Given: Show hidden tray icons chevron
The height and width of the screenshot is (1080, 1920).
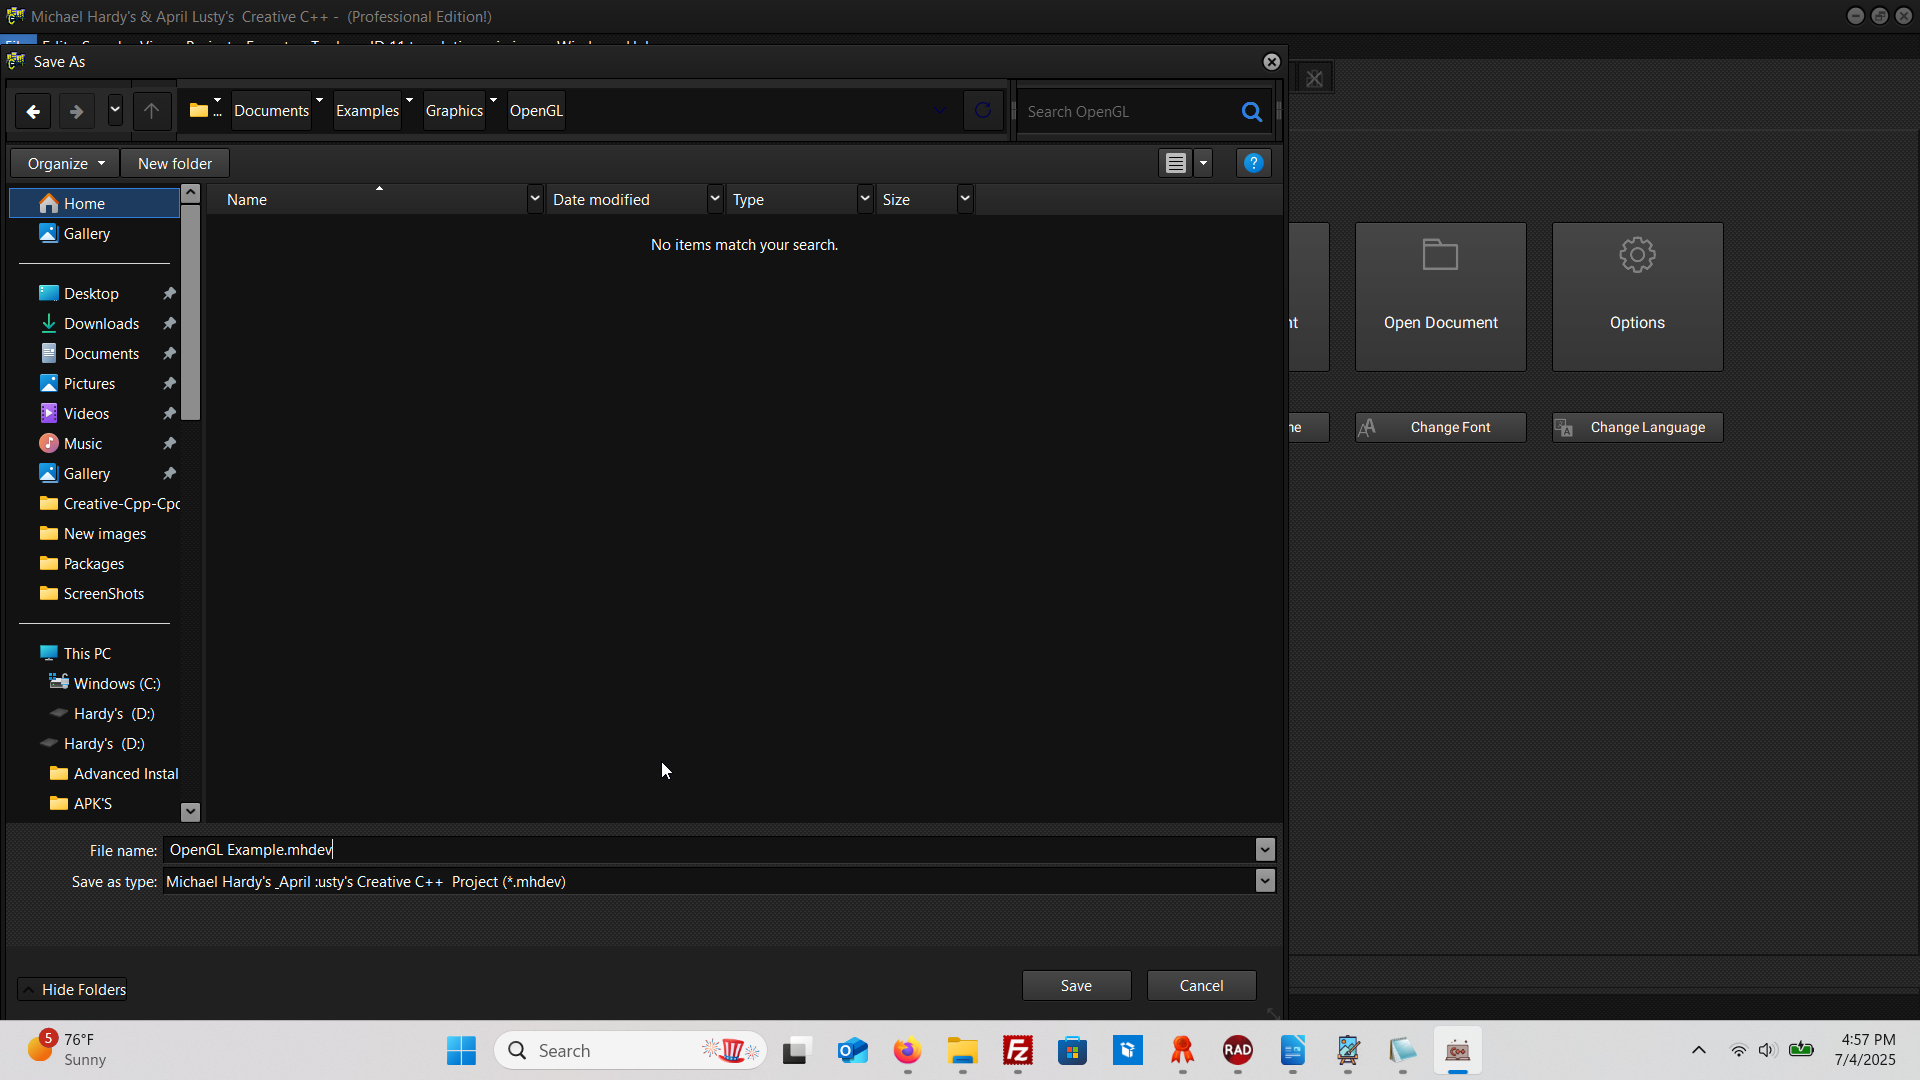Looking at the screenshot, I should click(x=1699, y=1050).
